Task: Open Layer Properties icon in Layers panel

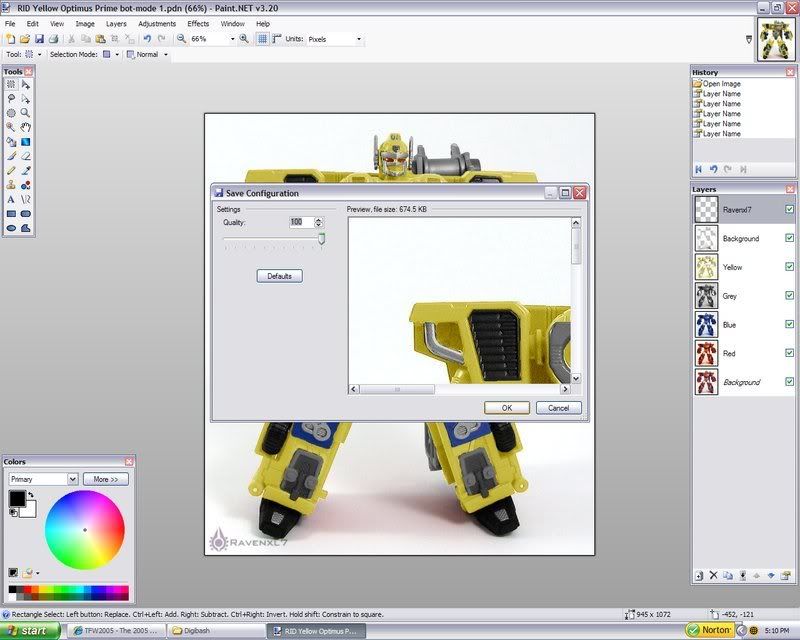Action: [x=786, y=576]
